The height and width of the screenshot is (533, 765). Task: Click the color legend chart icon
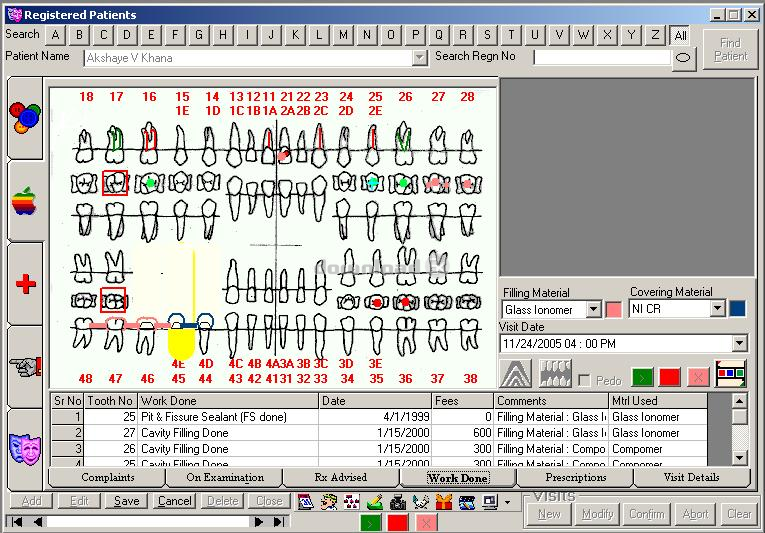point(730,374)
